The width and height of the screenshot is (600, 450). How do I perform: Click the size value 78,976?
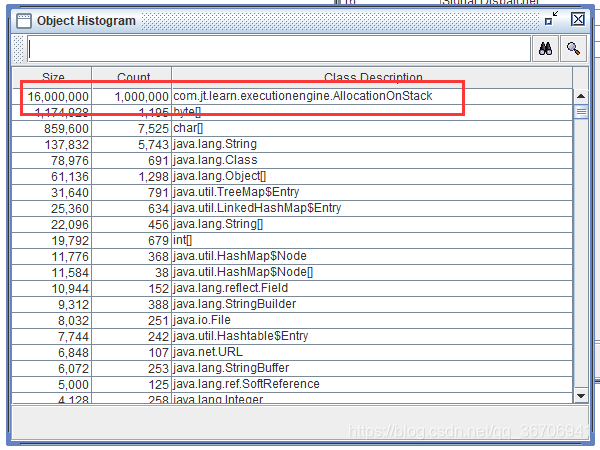[70, 161]
